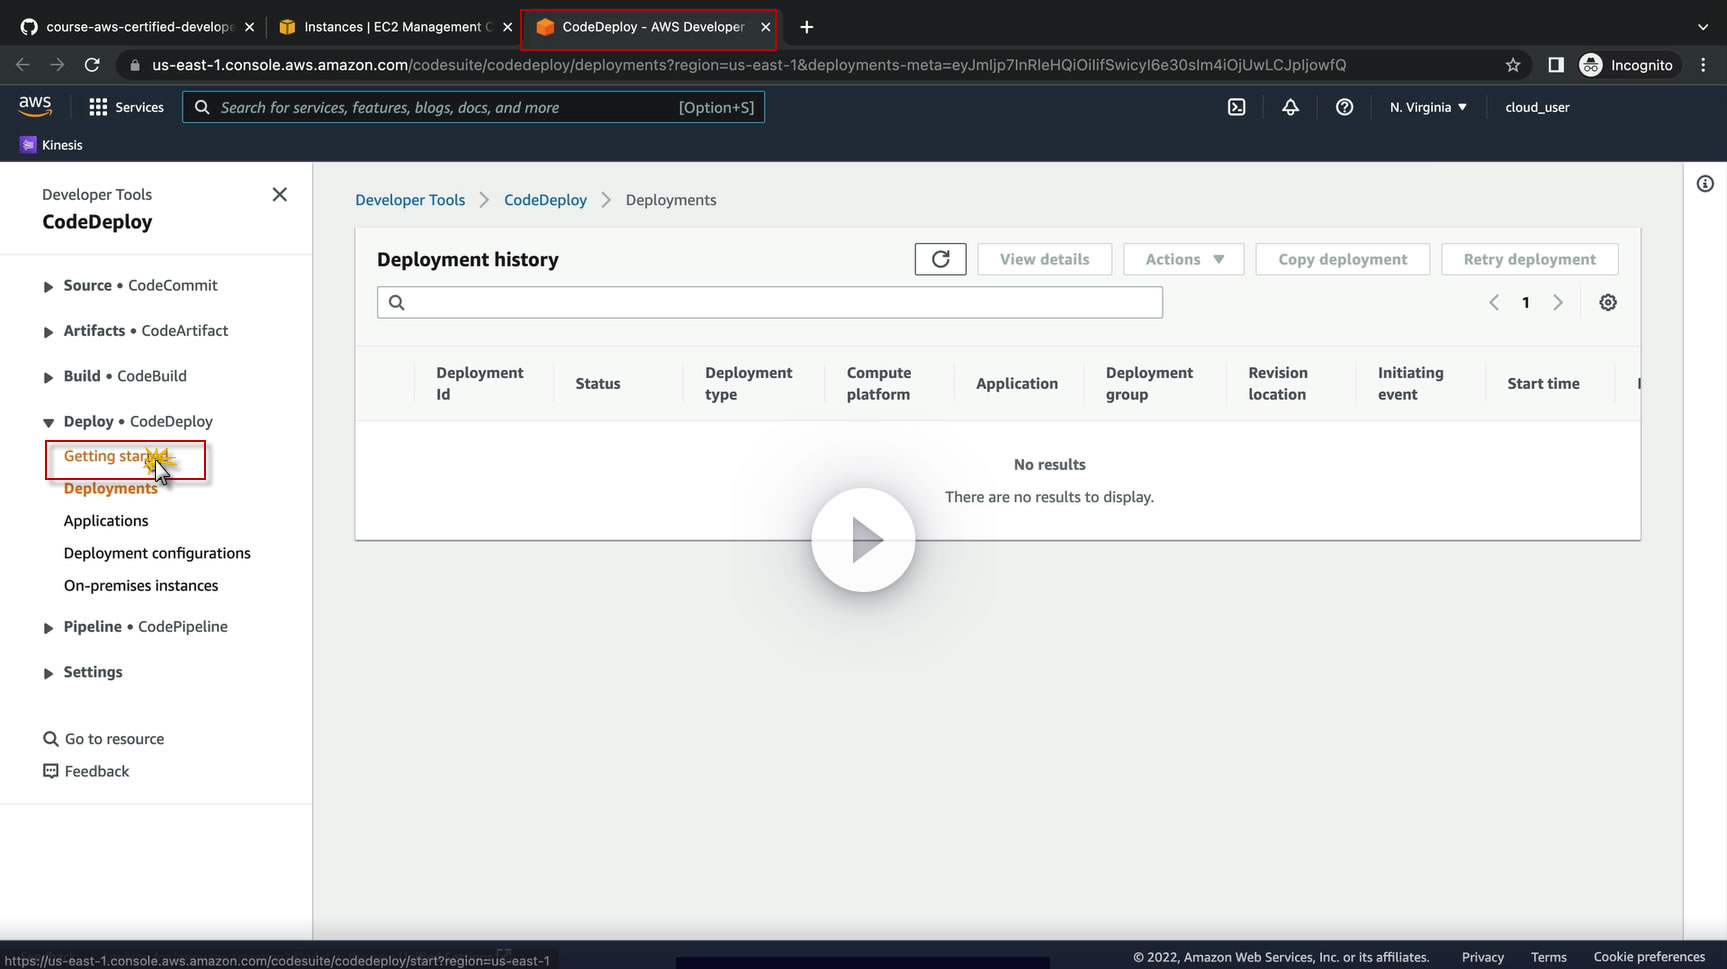Image resolution: width=1727 pixels, height=969 pixels.
Task: Click the View details button
Action: [x=1045, y=259]
